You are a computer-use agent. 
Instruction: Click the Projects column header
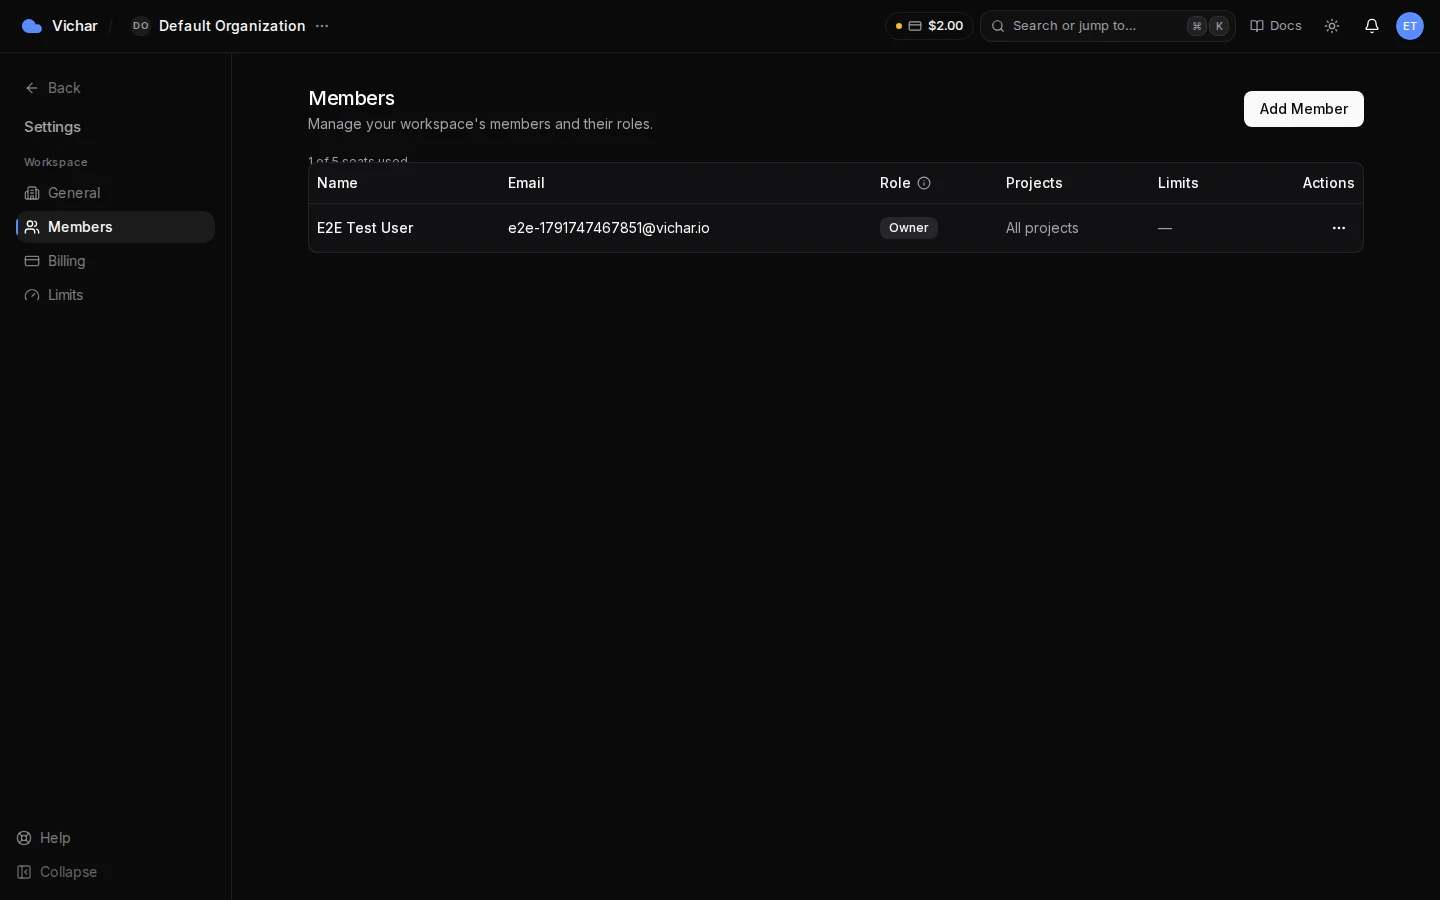pos(1034,183)
